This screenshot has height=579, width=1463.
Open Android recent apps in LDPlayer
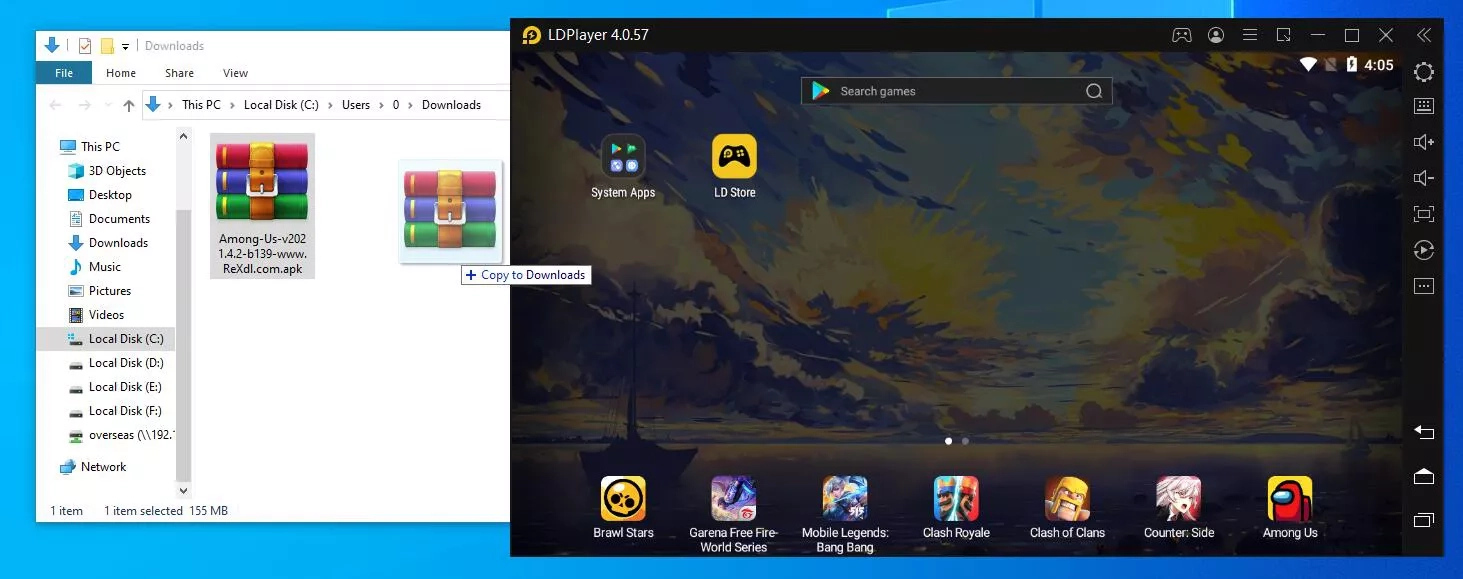click(x=1424, y=520)
